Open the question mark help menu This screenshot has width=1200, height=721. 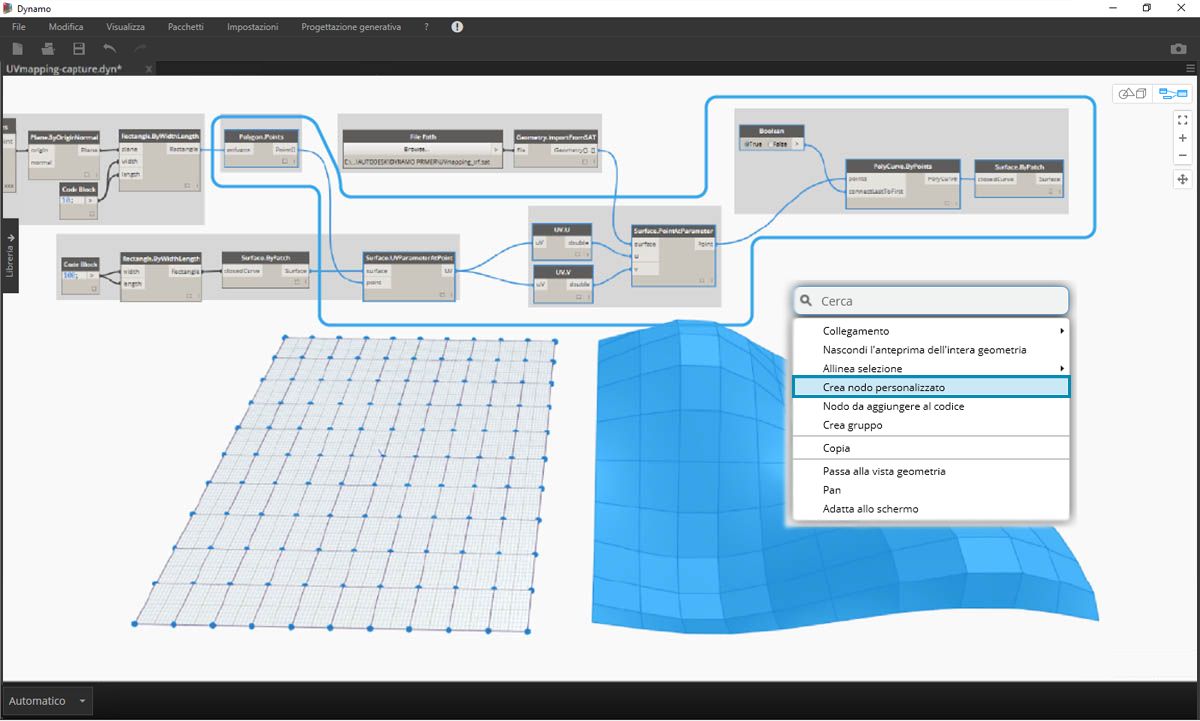tap(426, 27)
